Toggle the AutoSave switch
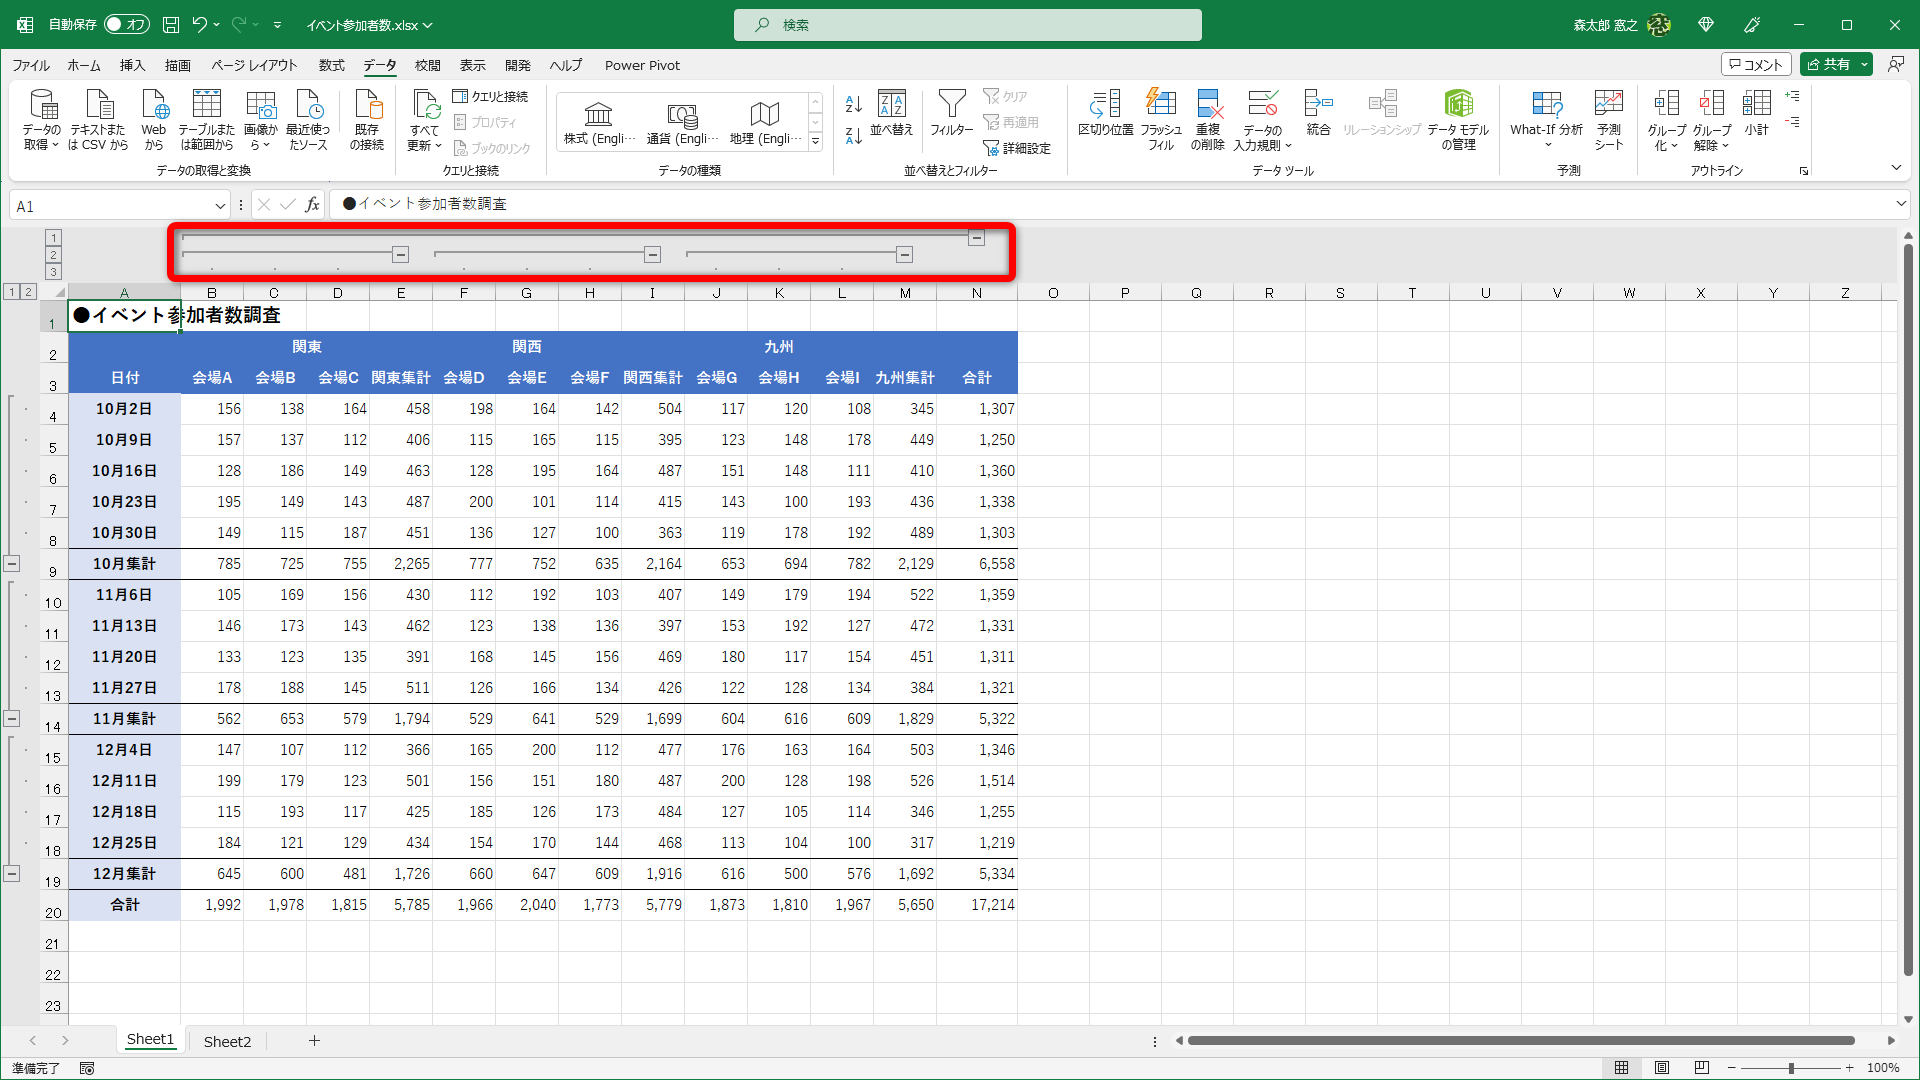 [x=127, y=25]
